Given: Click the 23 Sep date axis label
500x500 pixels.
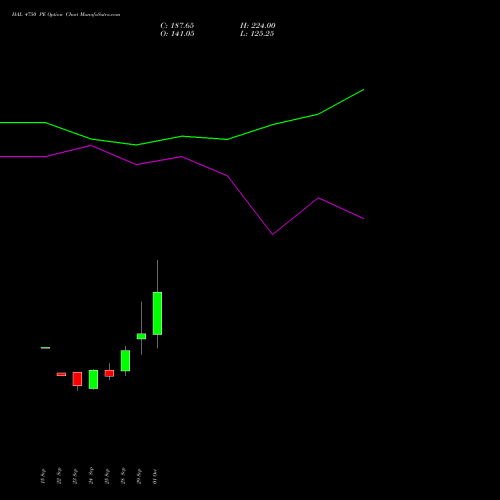Looking at the screenshot, I should tap(75, 476).
